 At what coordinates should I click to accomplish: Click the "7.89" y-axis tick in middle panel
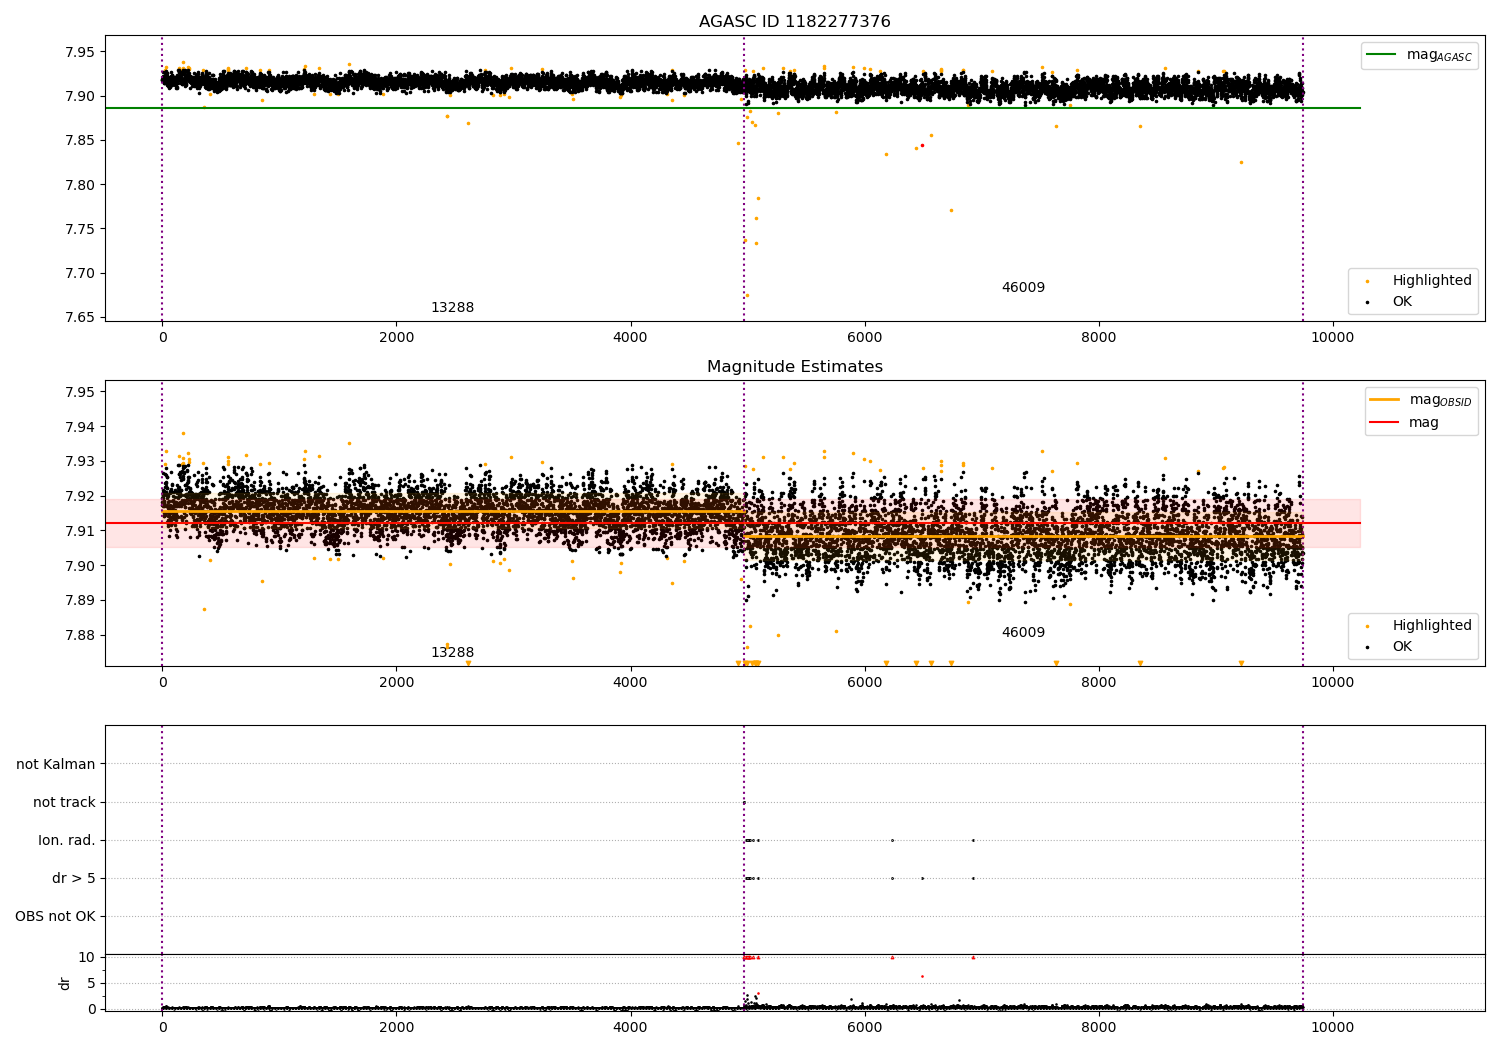[x=79, y=601]
